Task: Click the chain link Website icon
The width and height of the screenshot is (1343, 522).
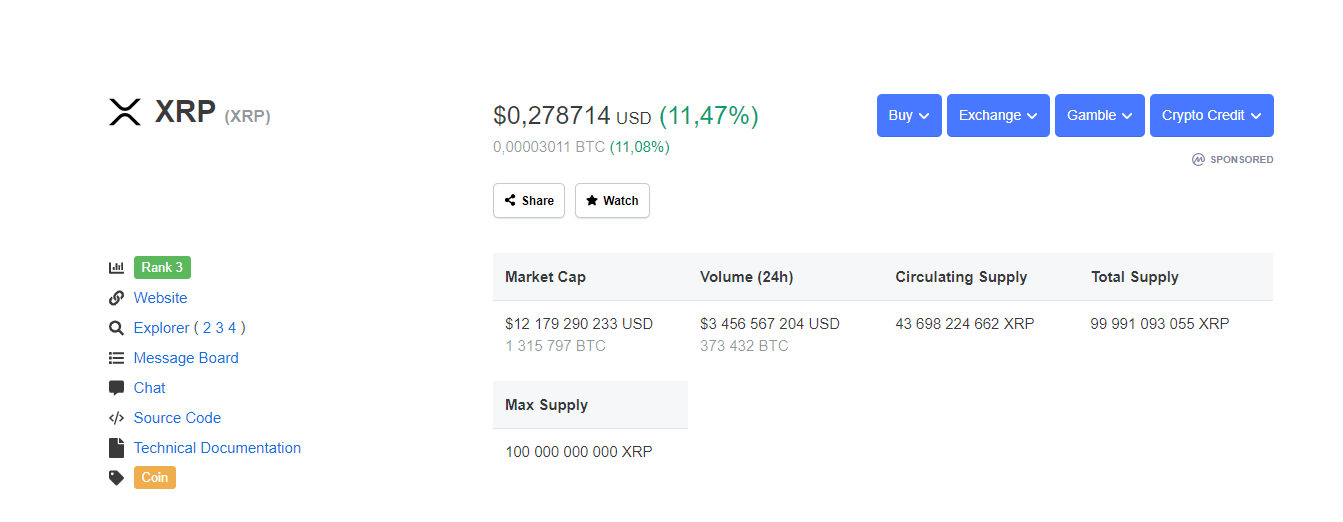Action: pos(116,298)
